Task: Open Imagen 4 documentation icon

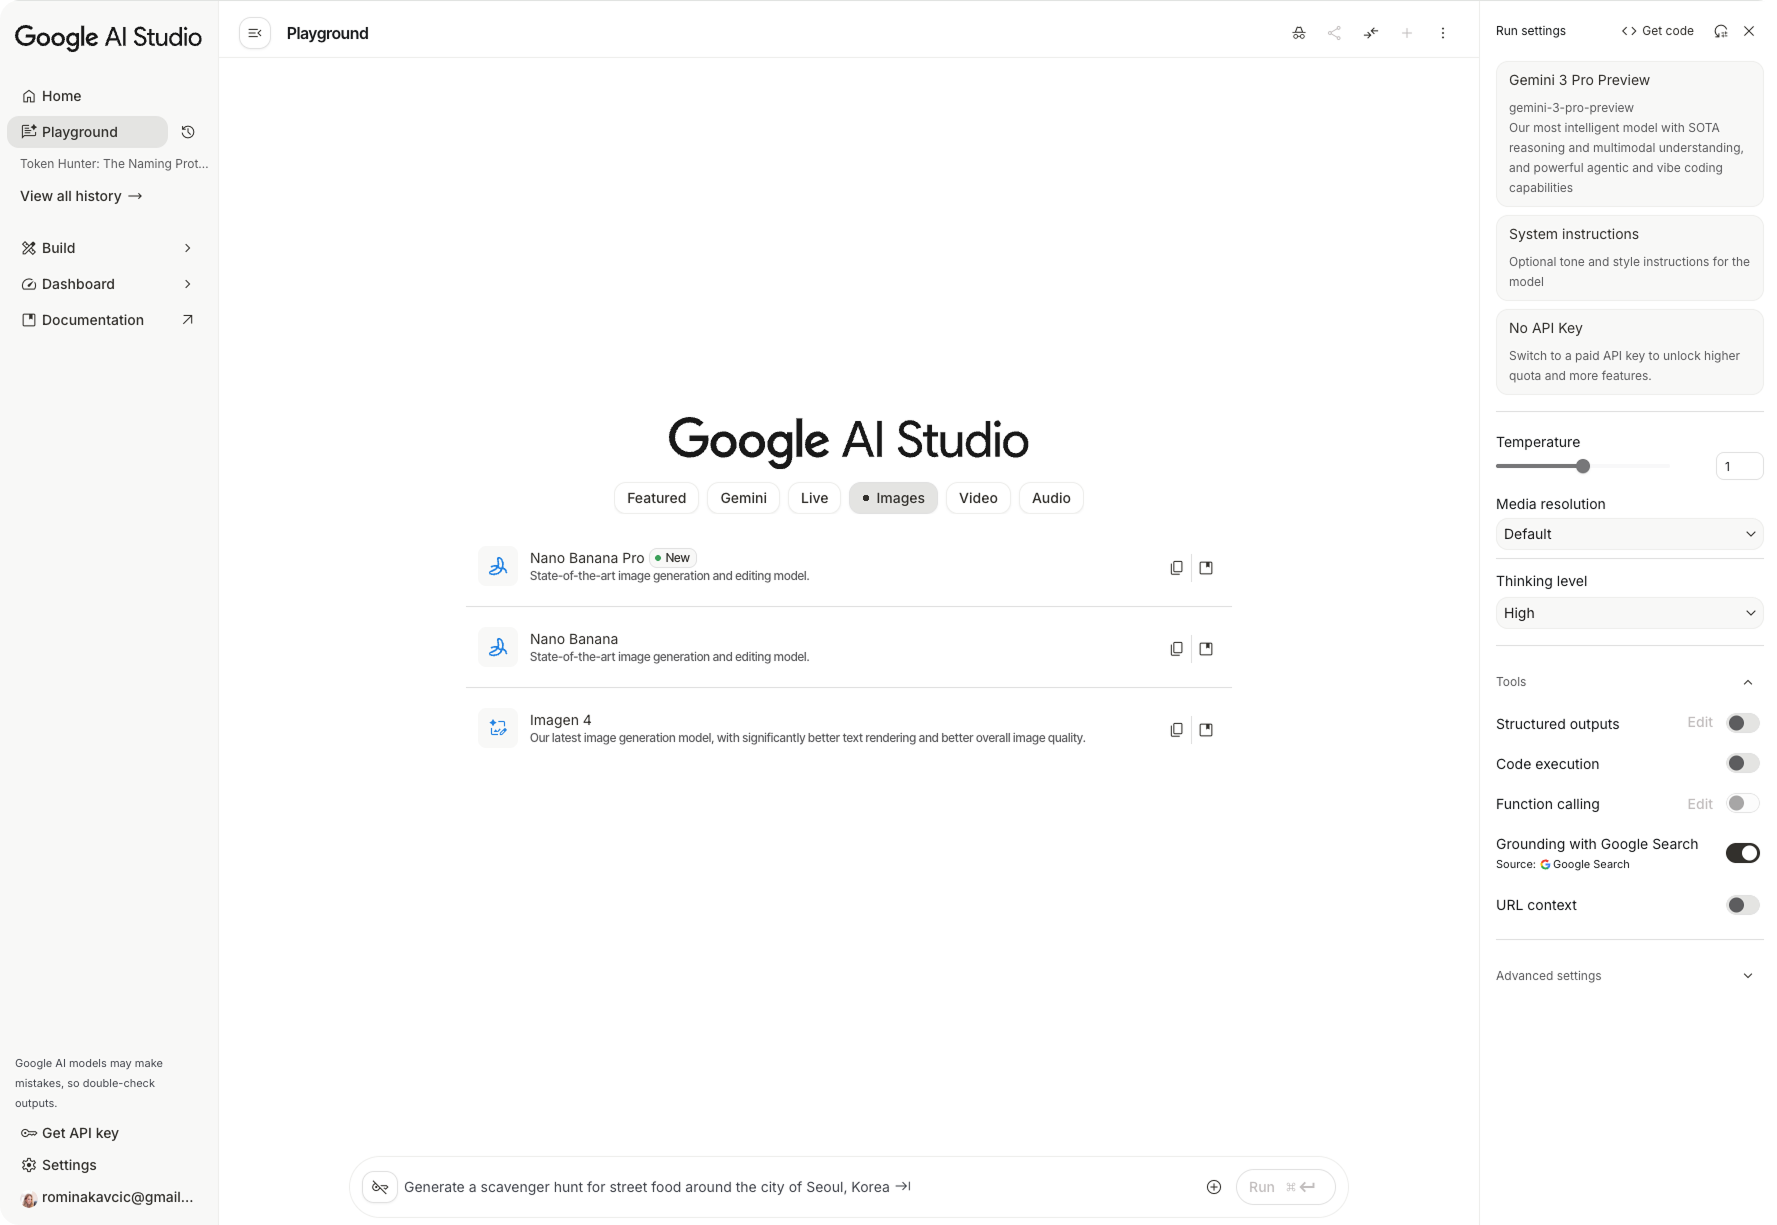Action: click(1206, 730)
